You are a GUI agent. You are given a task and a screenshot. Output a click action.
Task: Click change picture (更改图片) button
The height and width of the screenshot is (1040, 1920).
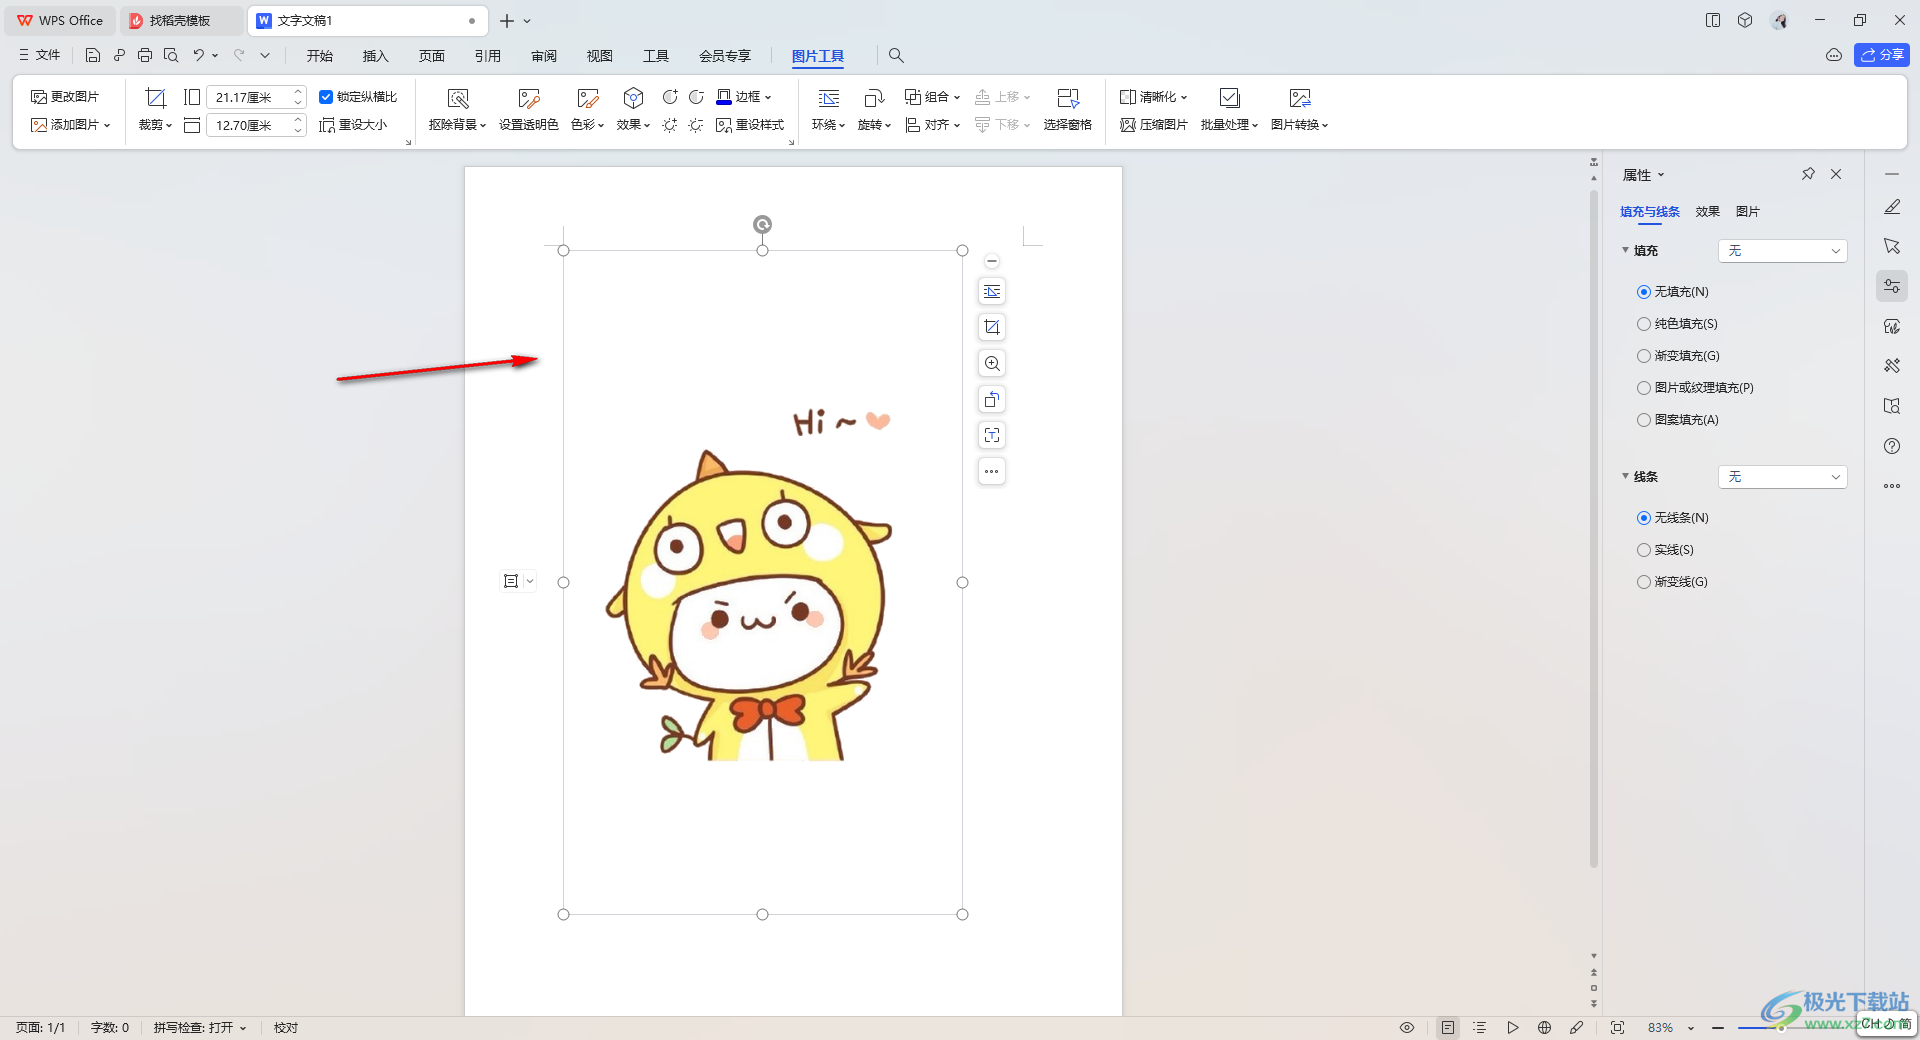click(x=65, y=97)
